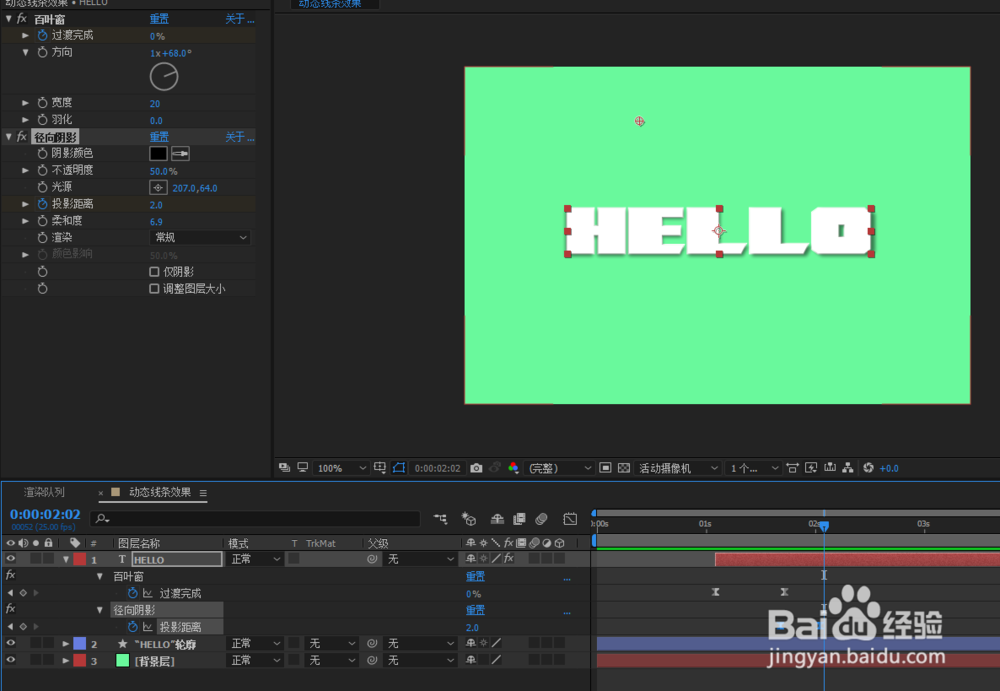This screenshot has width=1000, height=691.
Task: Enable motion blur icon in timeline
Action: [x=541, y=519]
